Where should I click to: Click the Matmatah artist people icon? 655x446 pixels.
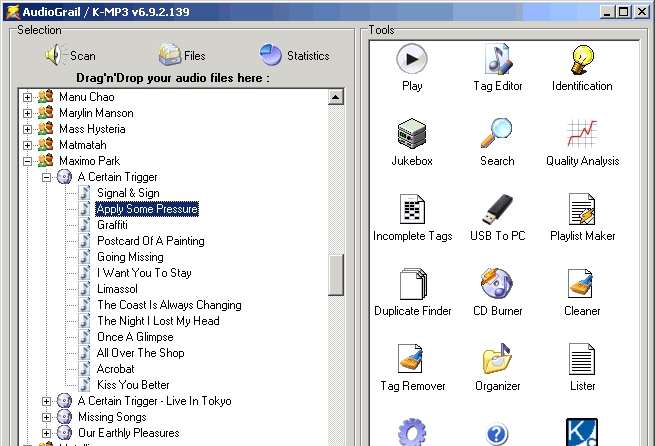(46, 144)
